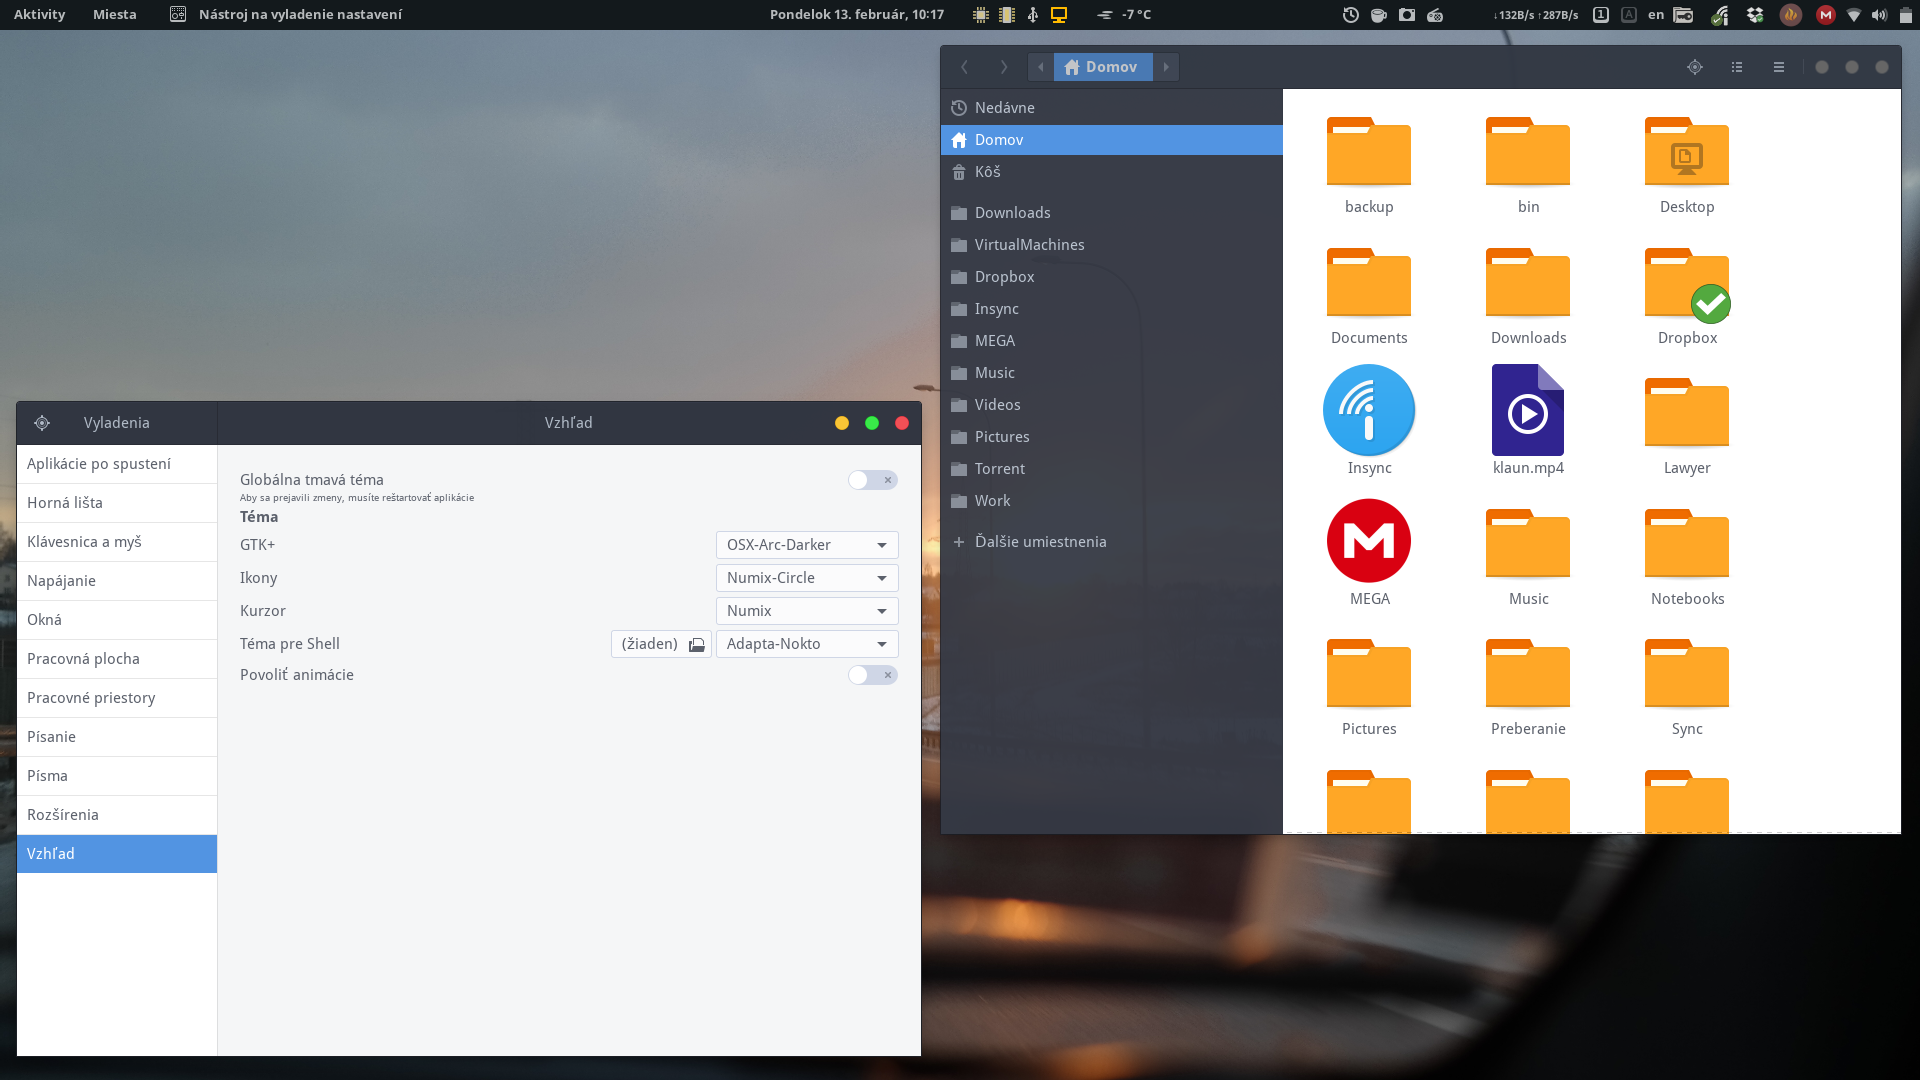The image size is (1920, 1080).
Task: Click Ďalšie umiestnenia in the sidebar
Action: click(1040, 541)
